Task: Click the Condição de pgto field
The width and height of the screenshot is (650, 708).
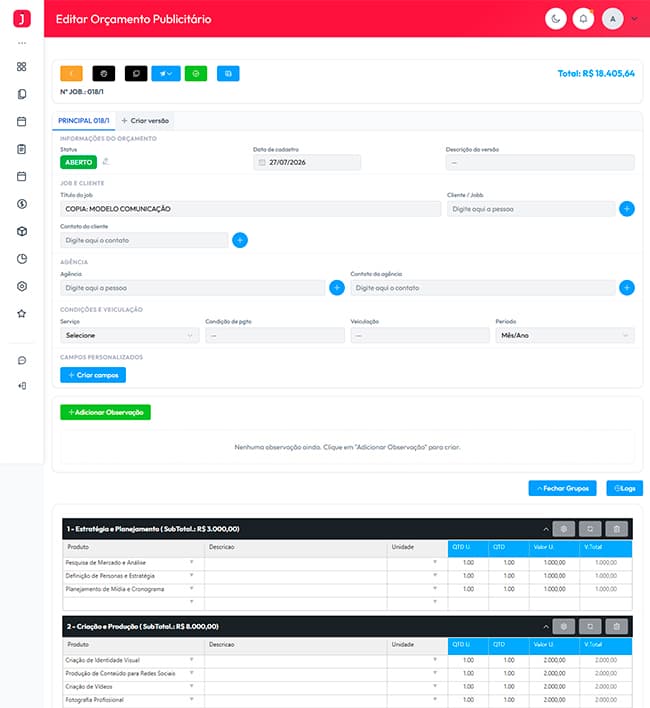Action: (275, 335)
